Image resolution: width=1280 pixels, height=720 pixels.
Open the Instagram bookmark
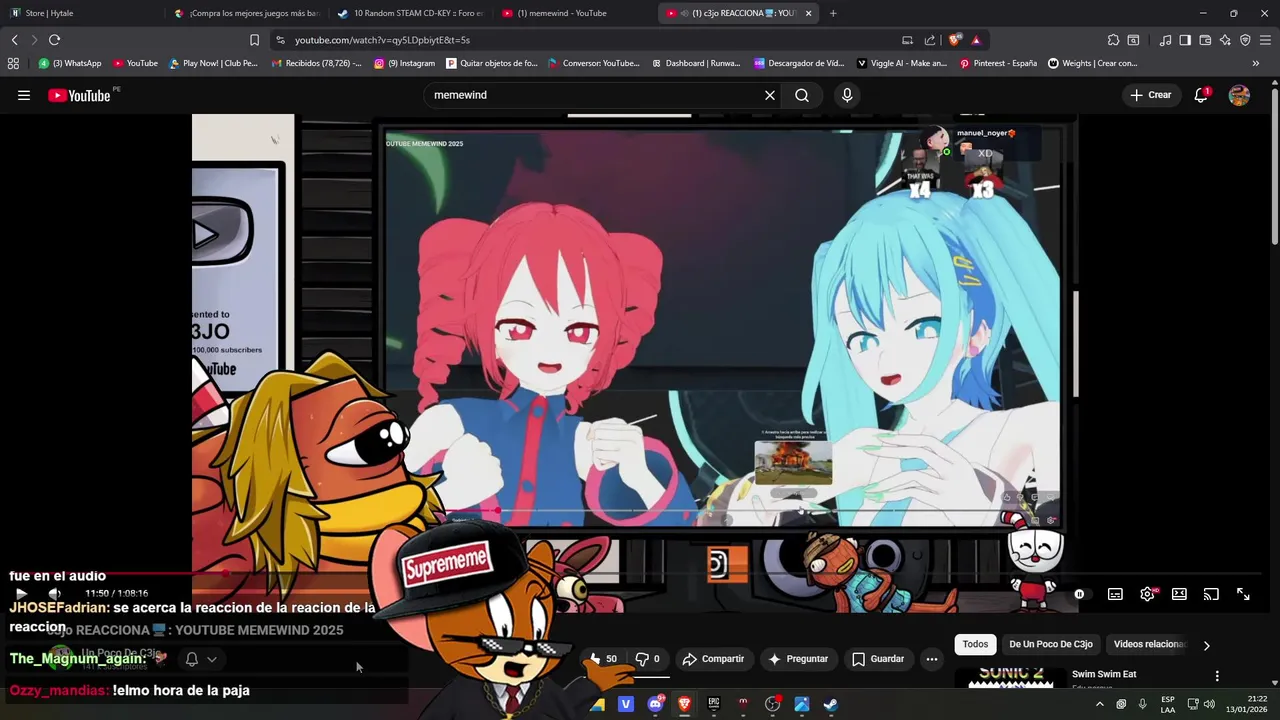(405, 63)
